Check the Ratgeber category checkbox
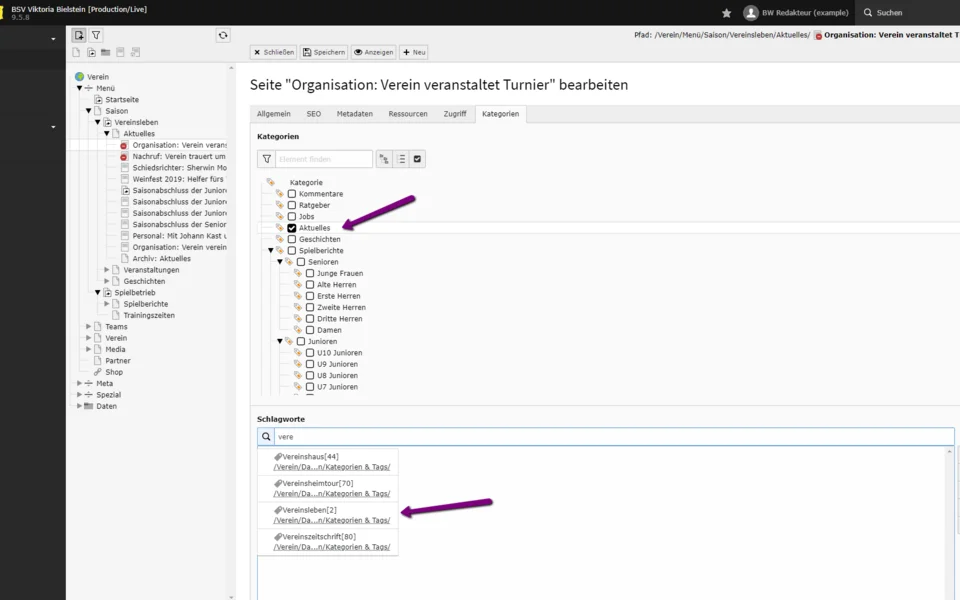960x600 pixels. click(292, 205)
